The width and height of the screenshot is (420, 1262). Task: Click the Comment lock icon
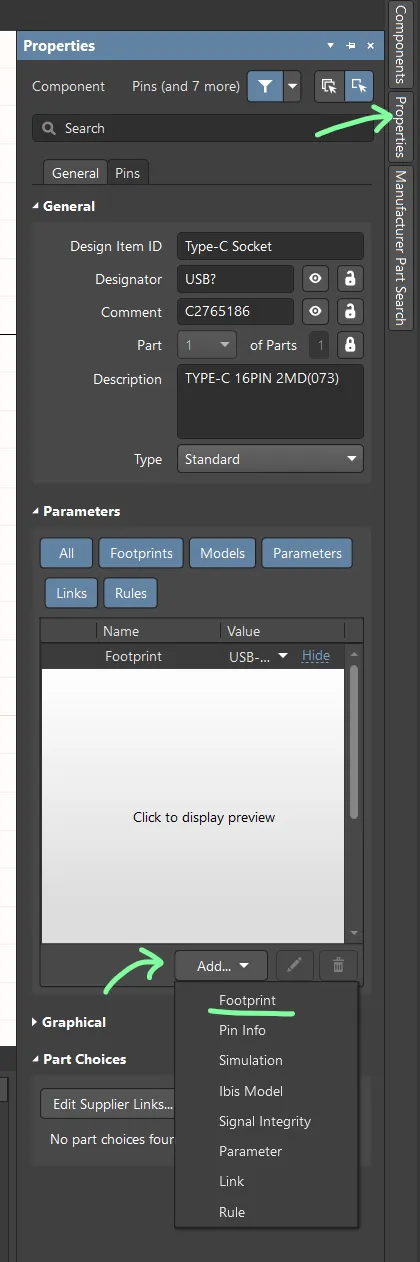(x=350, y=312)
